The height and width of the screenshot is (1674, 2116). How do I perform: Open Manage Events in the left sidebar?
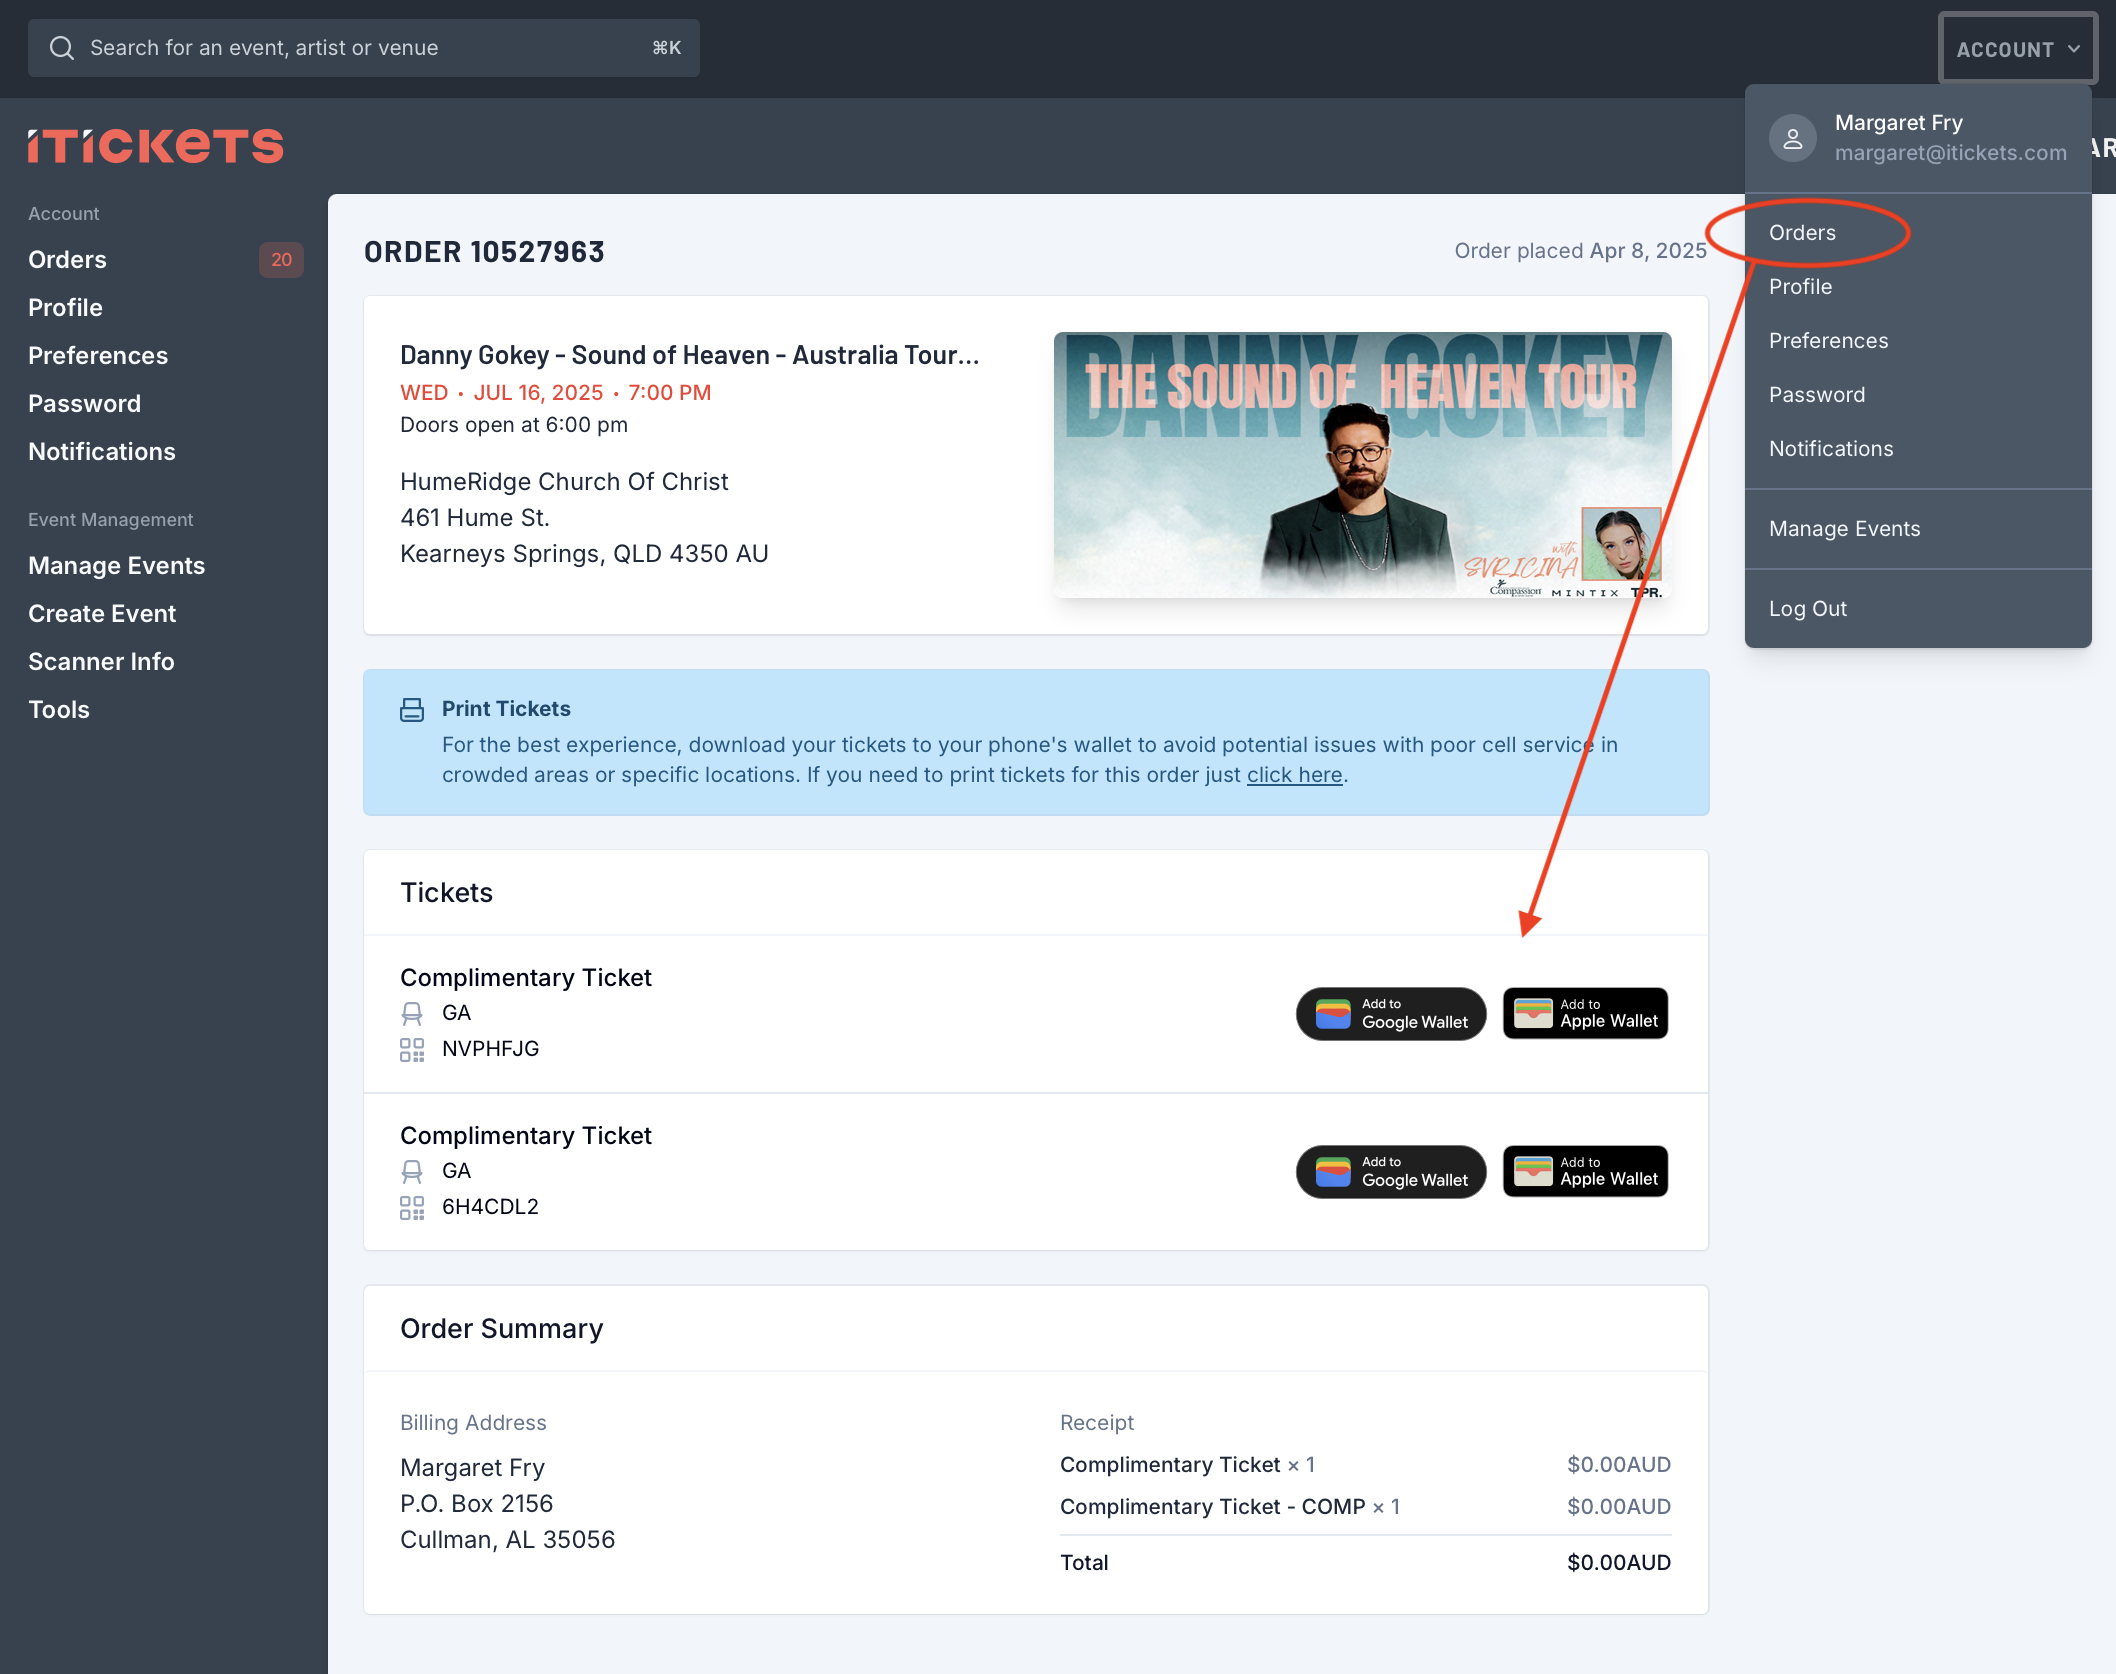coord(116,566)
